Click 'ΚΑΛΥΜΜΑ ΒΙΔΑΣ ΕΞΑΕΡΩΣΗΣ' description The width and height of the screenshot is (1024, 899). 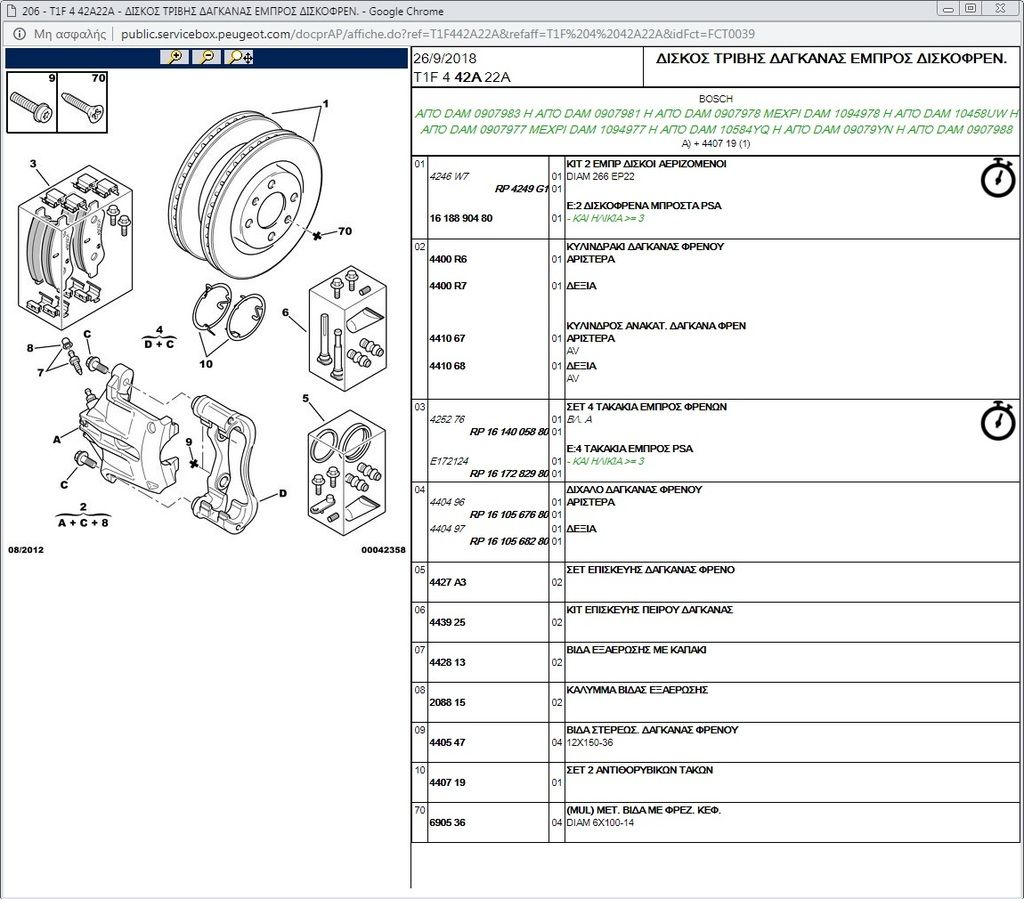click(x=637, y=690)
